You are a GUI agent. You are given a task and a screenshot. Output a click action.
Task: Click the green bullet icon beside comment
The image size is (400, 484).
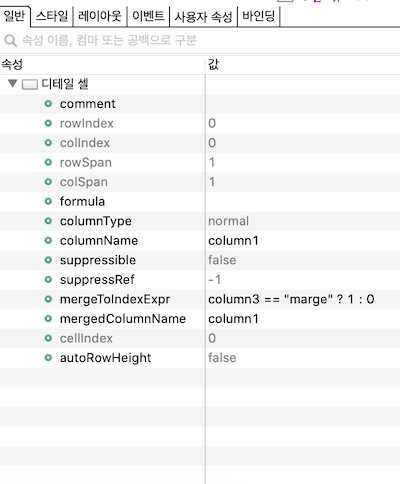pos(48,104)
